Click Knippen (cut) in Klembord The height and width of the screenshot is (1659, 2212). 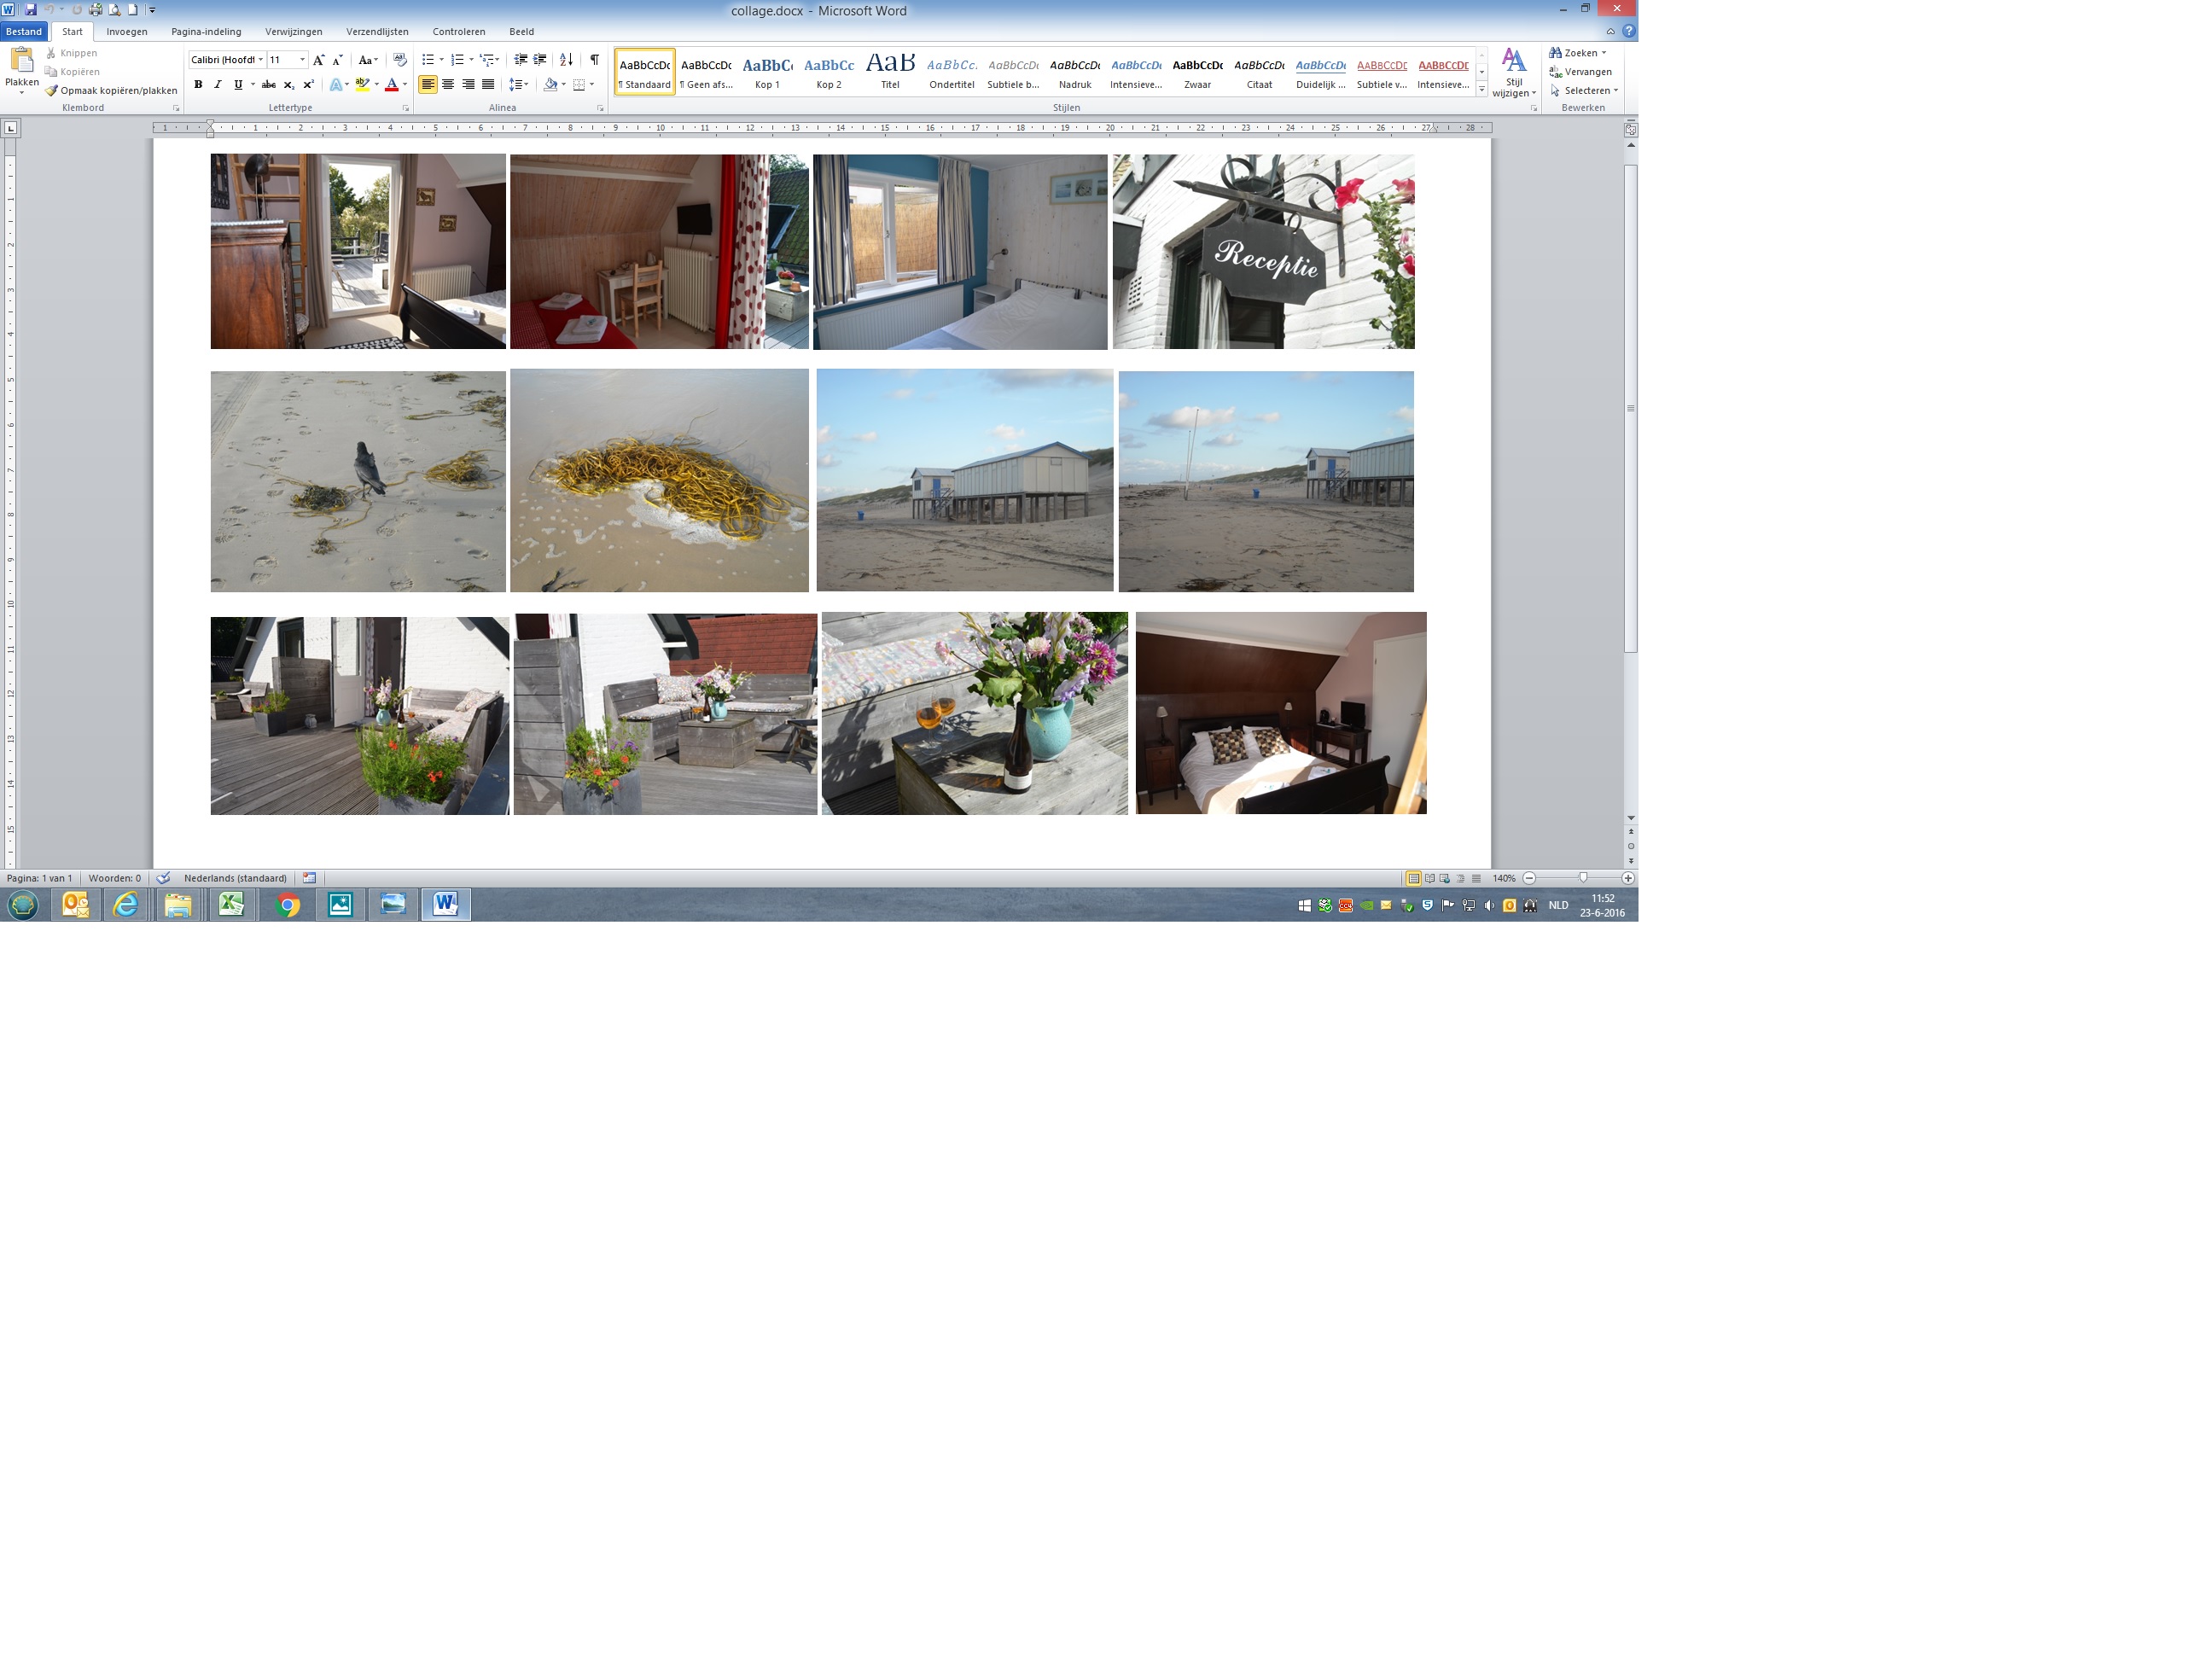tap(71, 53)
